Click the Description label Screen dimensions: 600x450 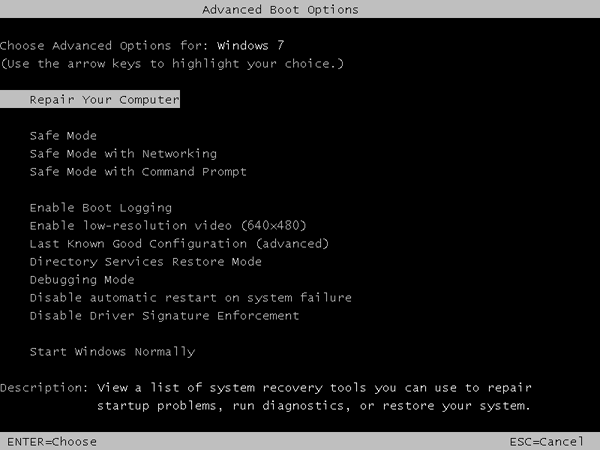[x=44, y=388]
